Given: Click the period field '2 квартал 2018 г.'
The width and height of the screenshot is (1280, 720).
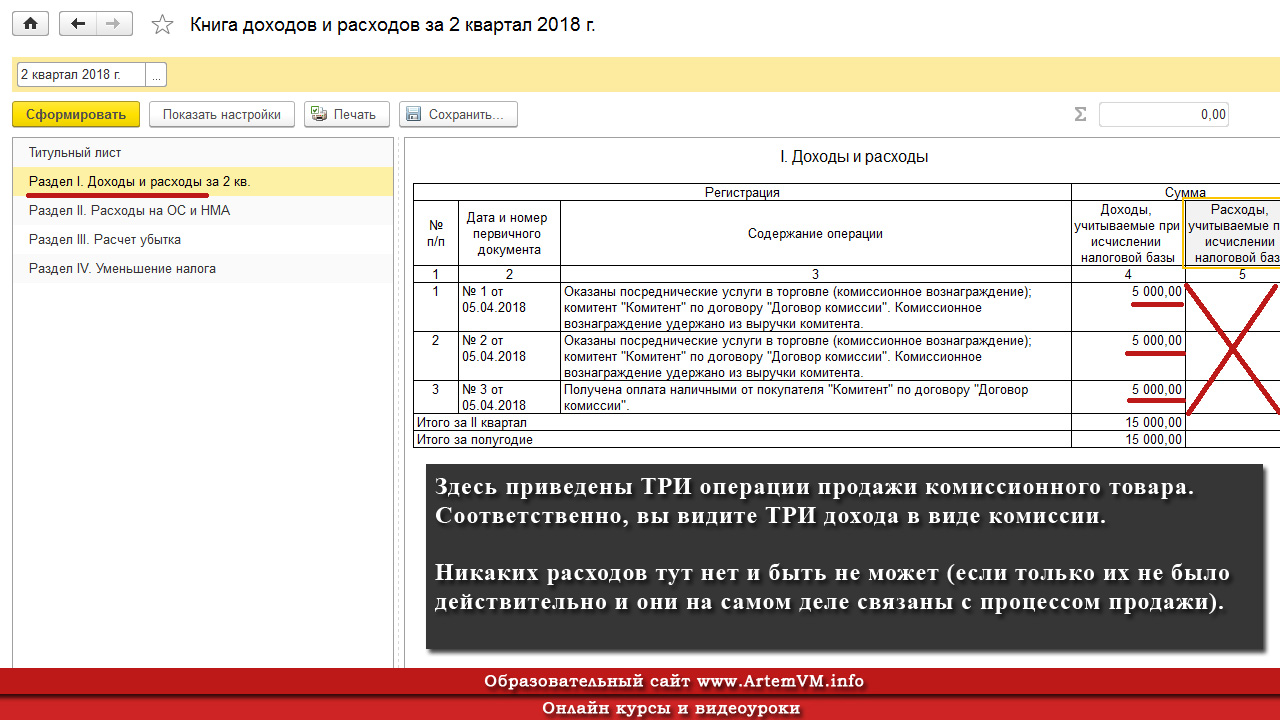Looking at the screenshot, I should (x=80, y=75).
